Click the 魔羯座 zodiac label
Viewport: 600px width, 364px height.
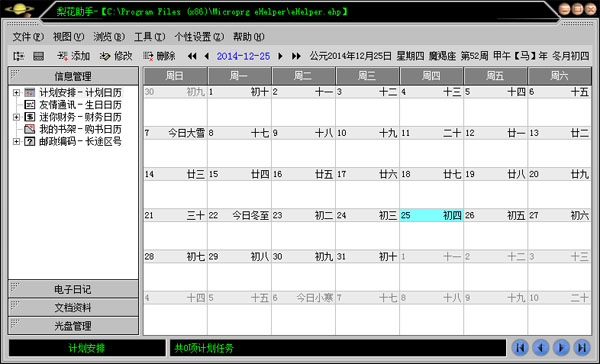(x=443, y=56)
